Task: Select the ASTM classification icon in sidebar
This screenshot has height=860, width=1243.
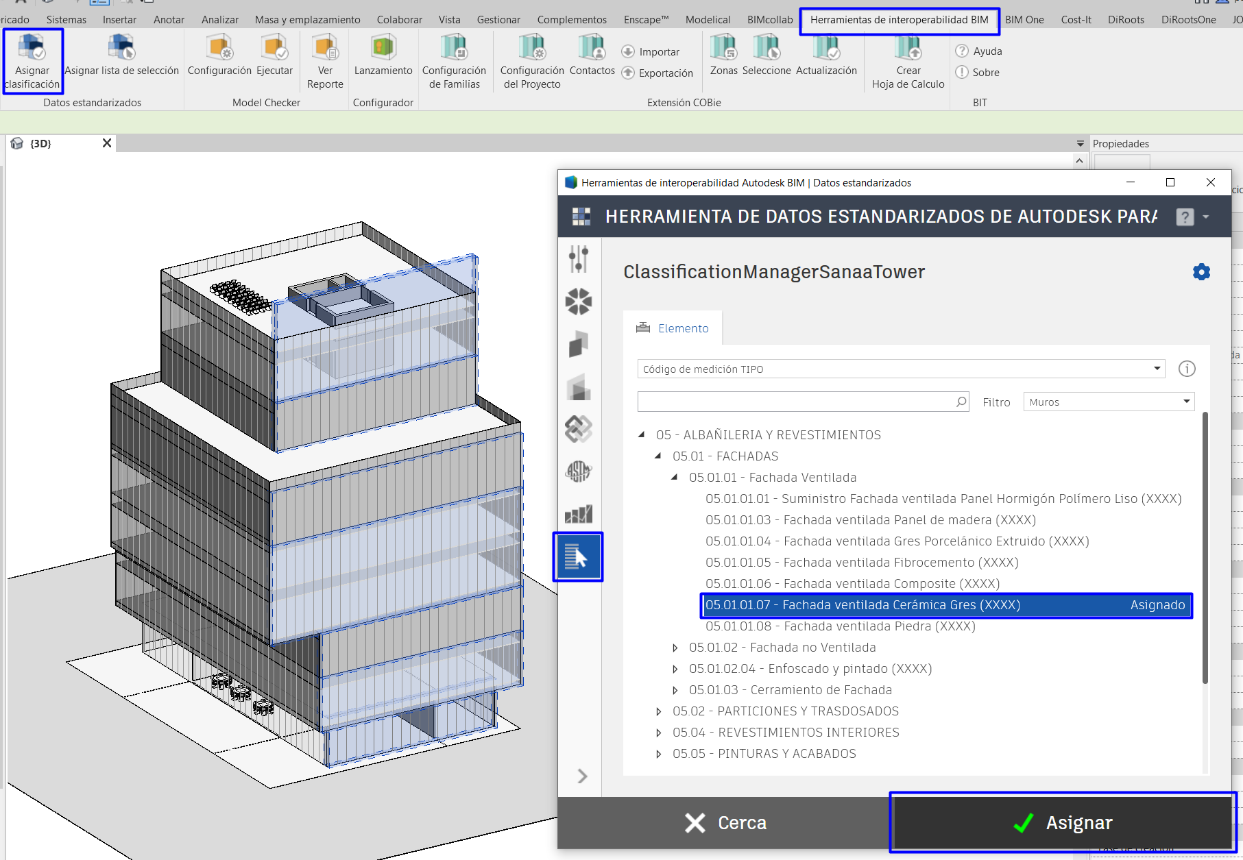Action: tap(578, 471)
